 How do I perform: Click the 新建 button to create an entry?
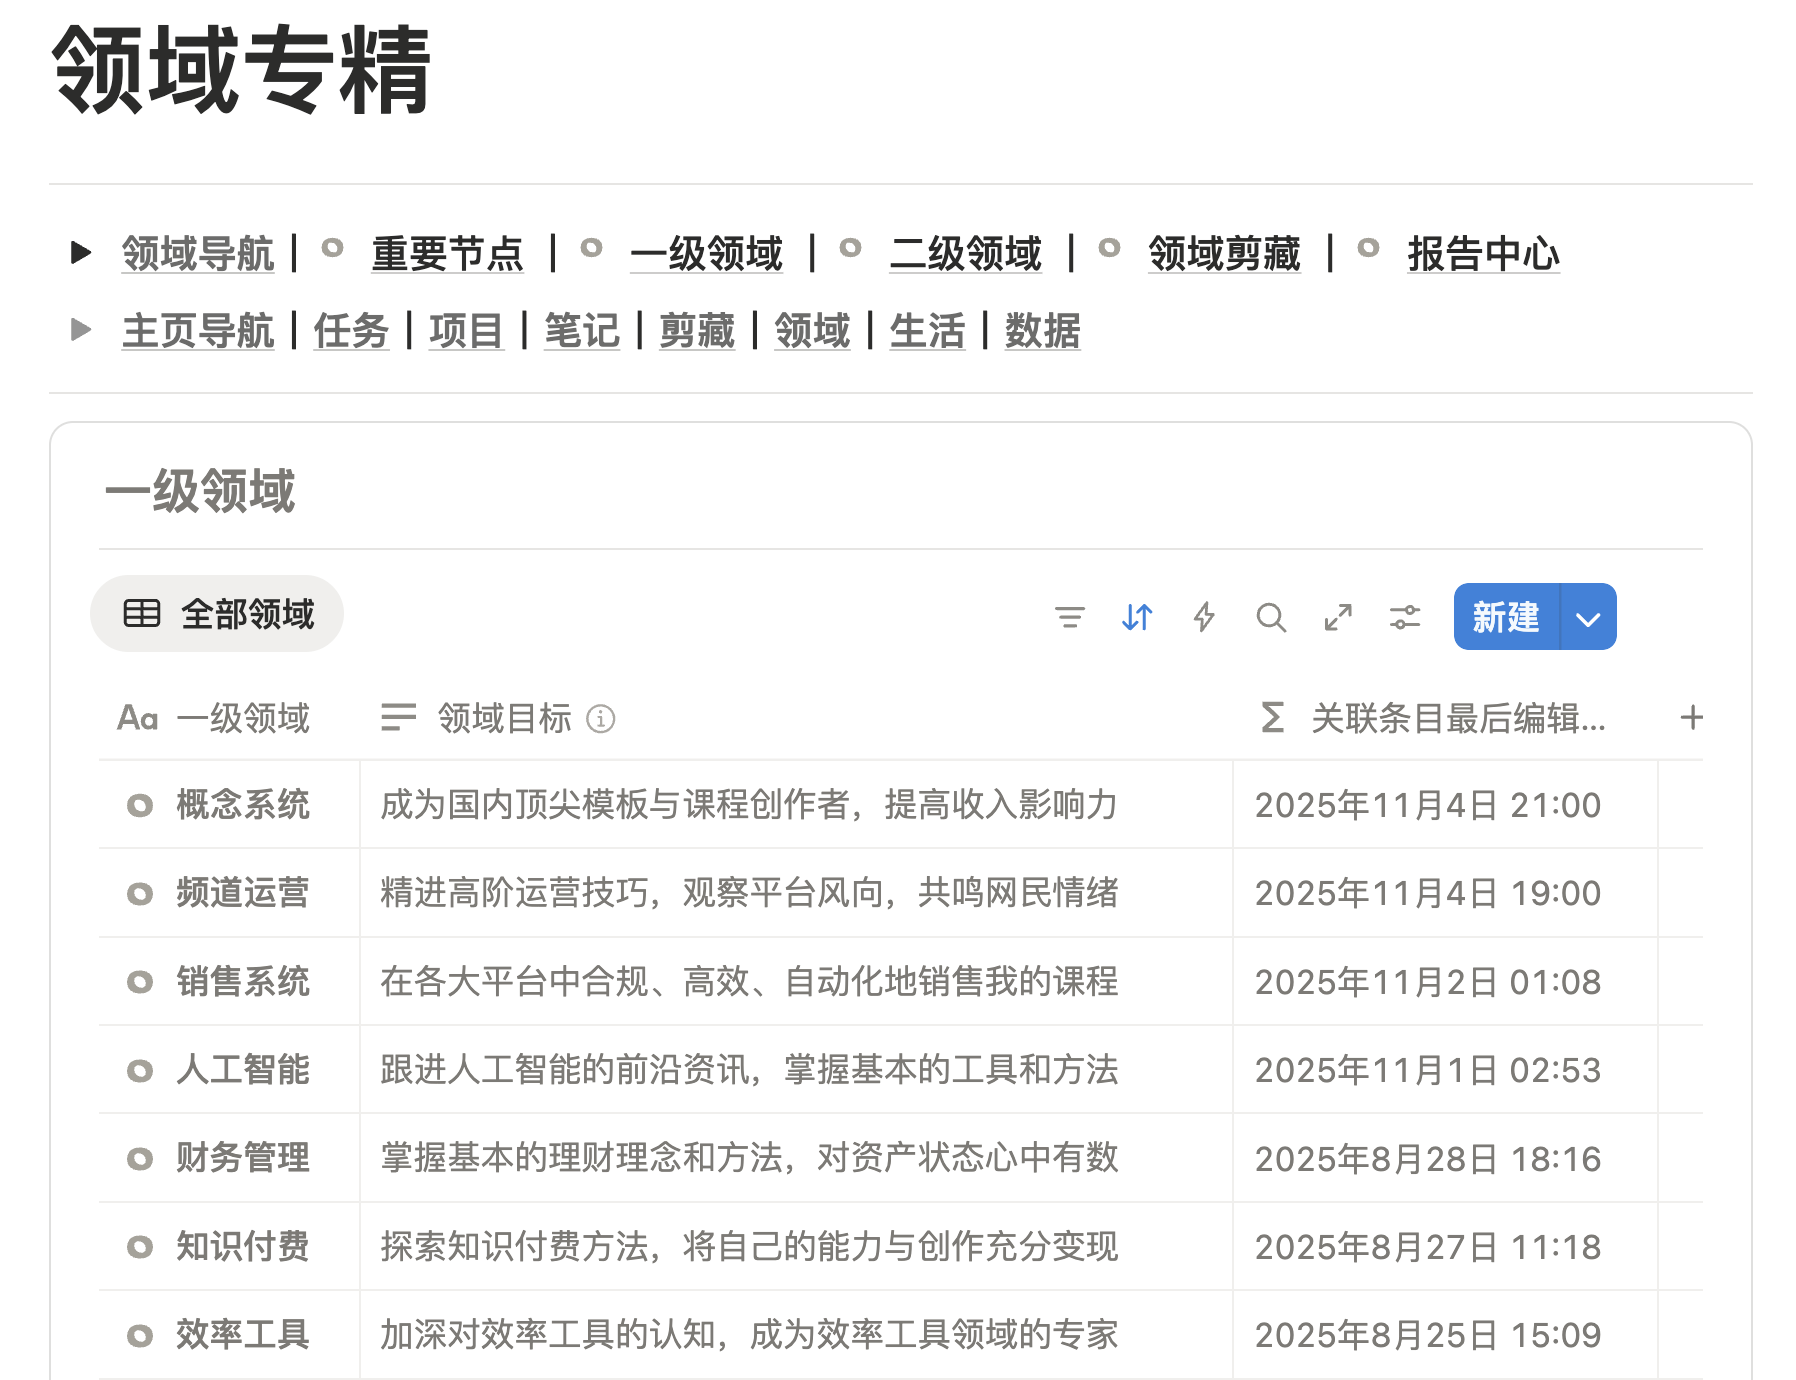(x=1504, y=618)
